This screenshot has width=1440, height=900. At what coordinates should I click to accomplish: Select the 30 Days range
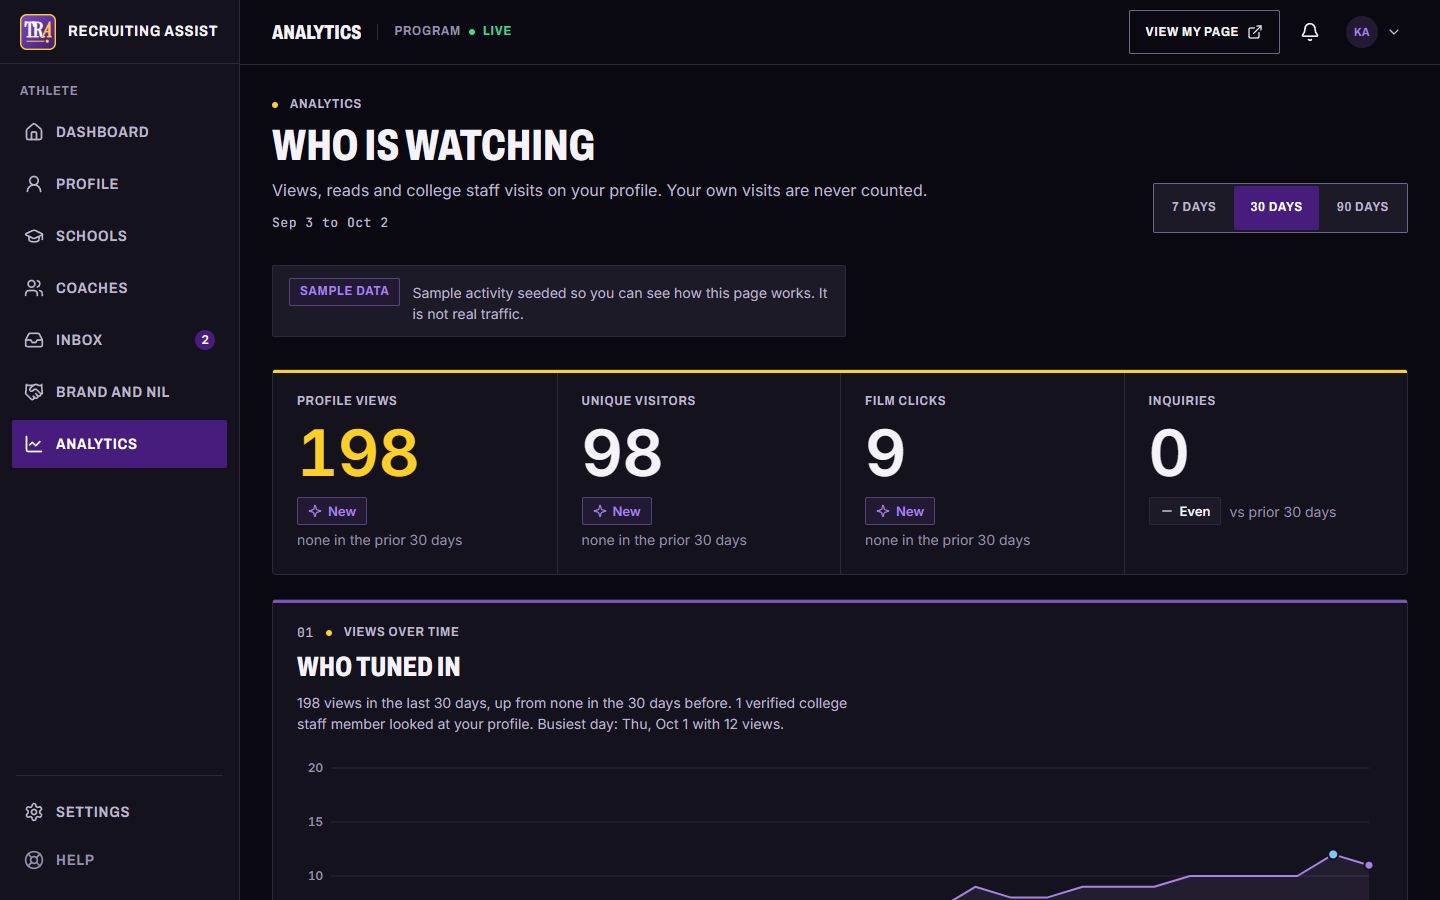tap(1276, 207)
